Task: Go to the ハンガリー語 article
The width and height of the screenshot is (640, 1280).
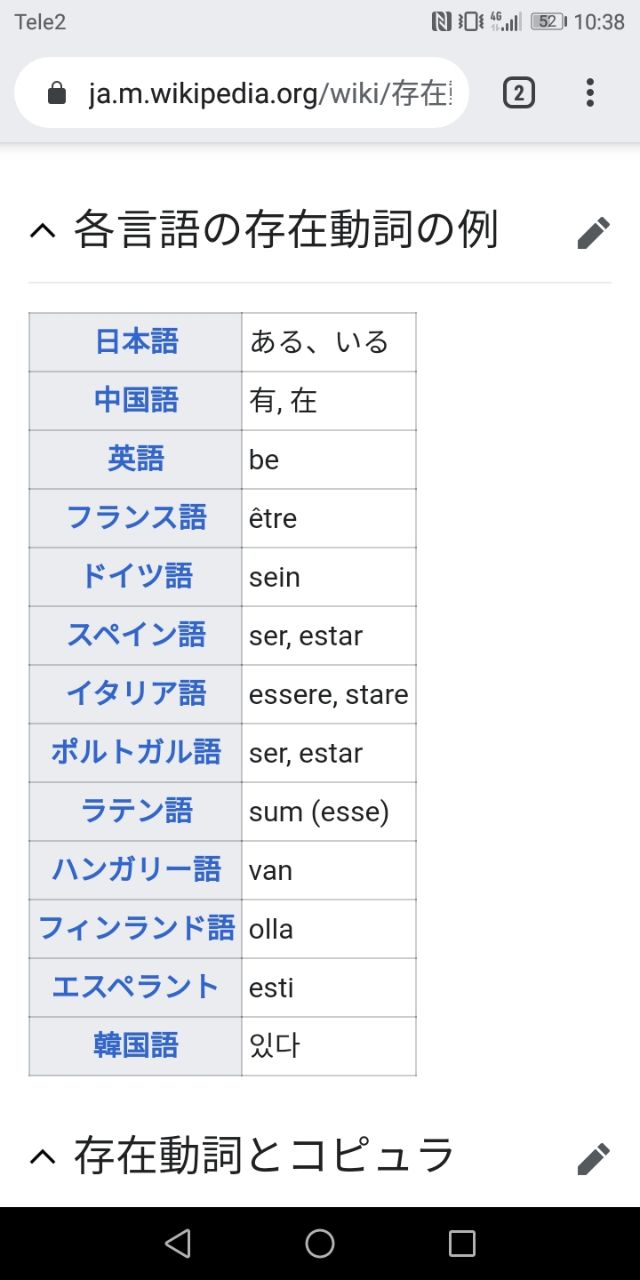Action: pyautogui.click(x=136, y=869)
